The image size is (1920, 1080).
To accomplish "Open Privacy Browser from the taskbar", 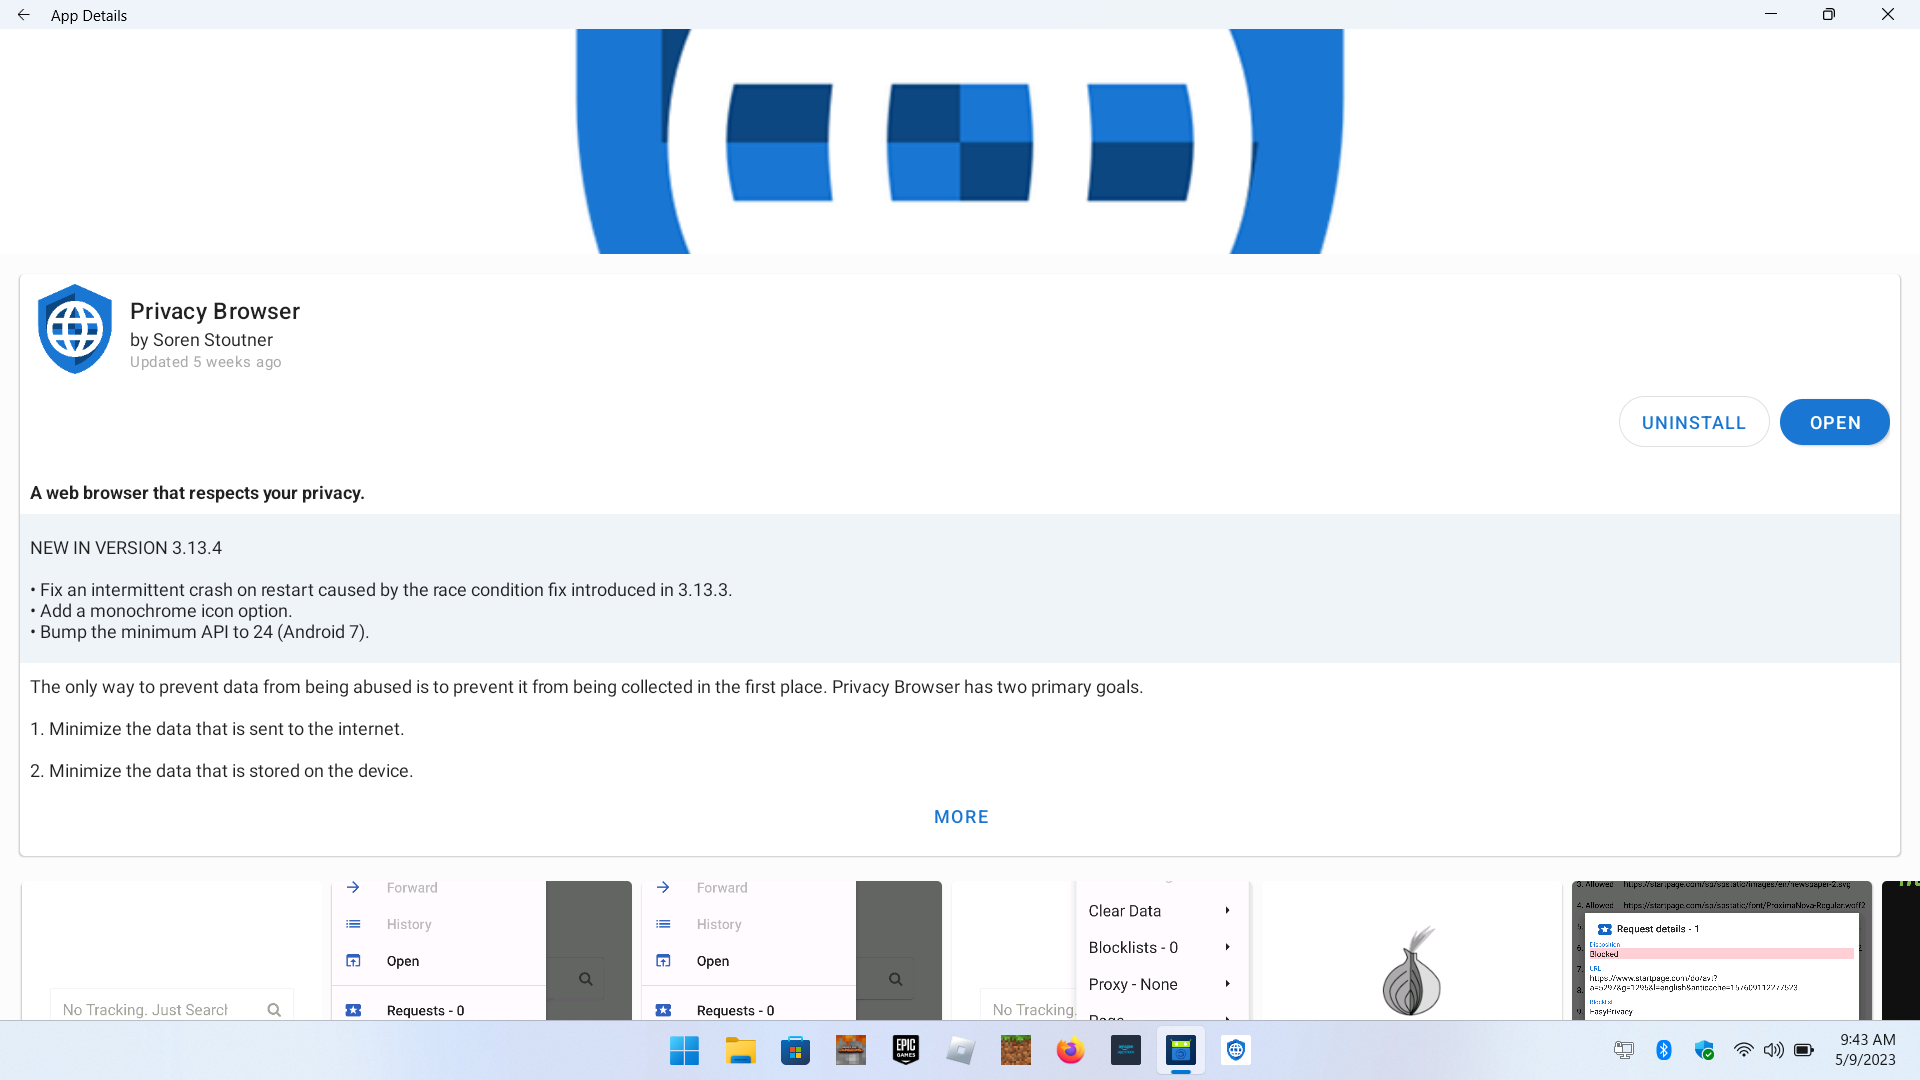I will click(x=1236, y=1050).
